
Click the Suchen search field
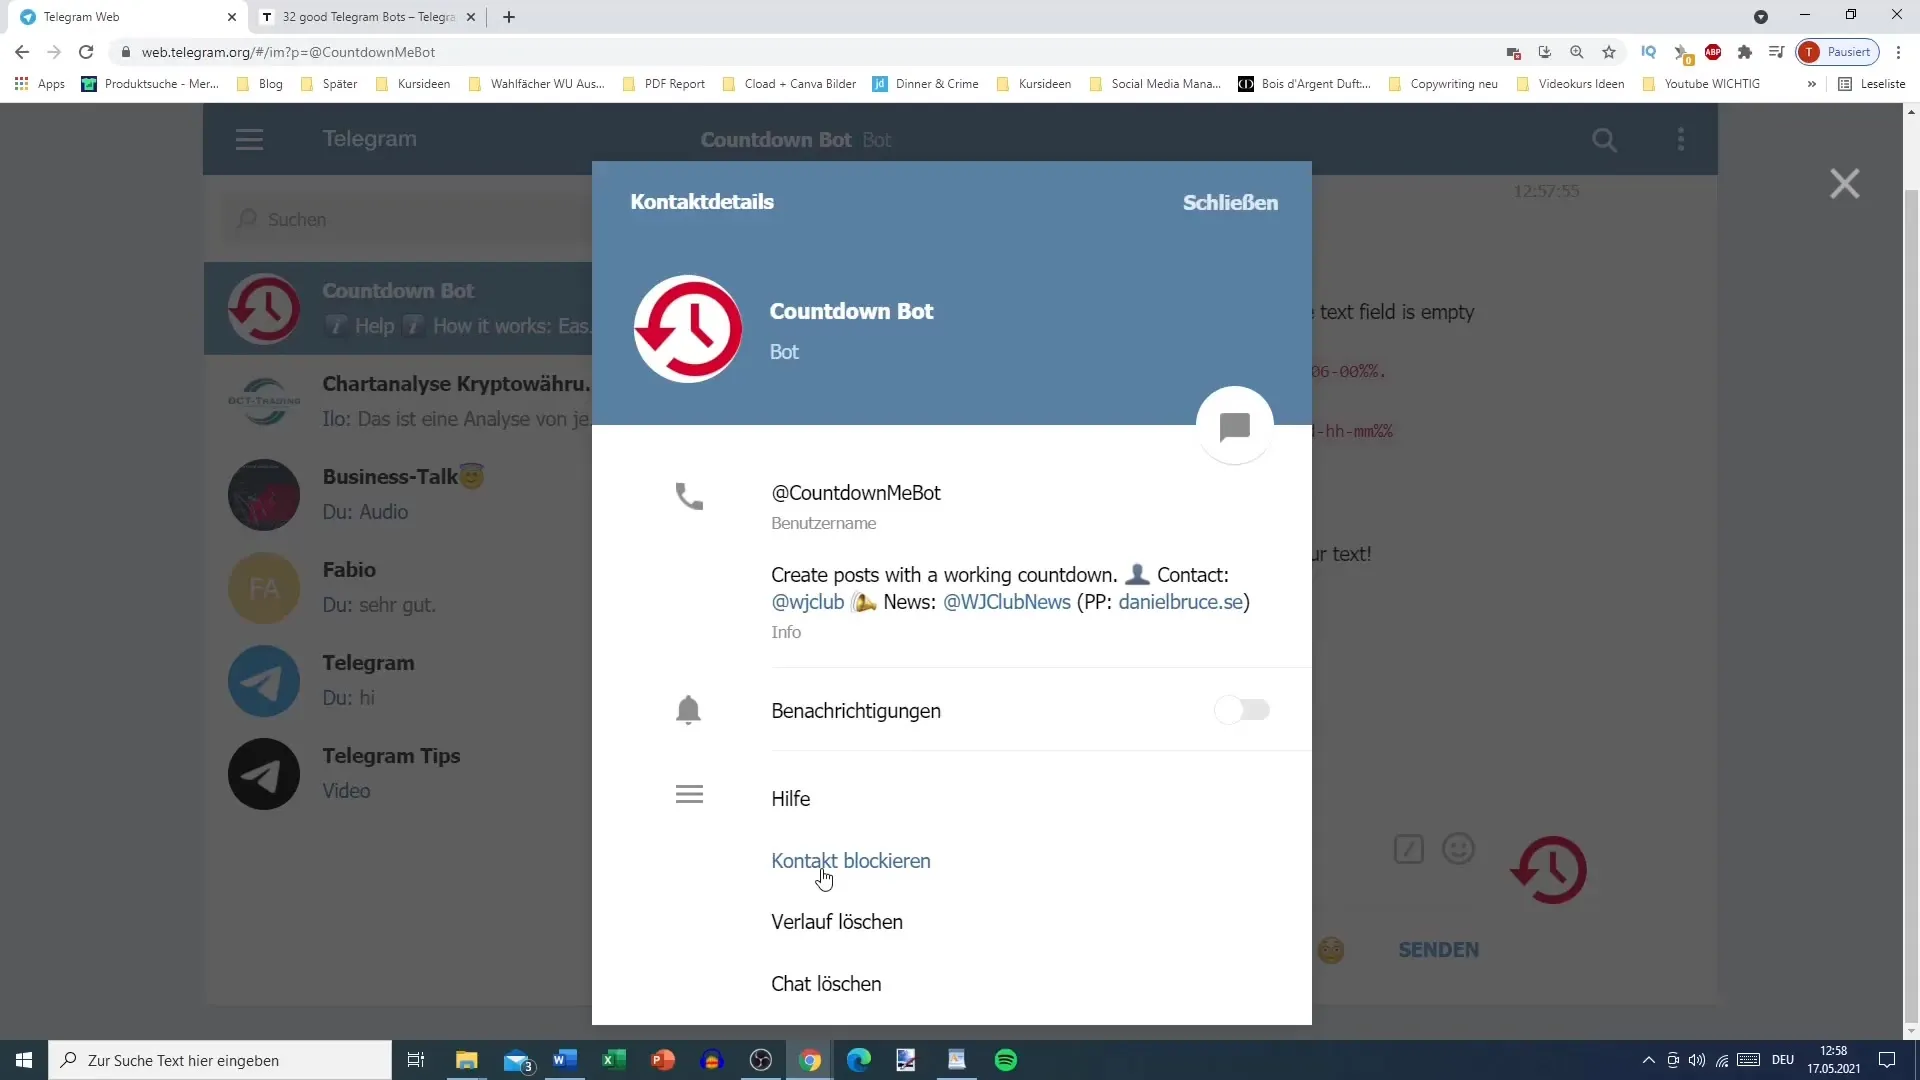(x=408, y=219)
